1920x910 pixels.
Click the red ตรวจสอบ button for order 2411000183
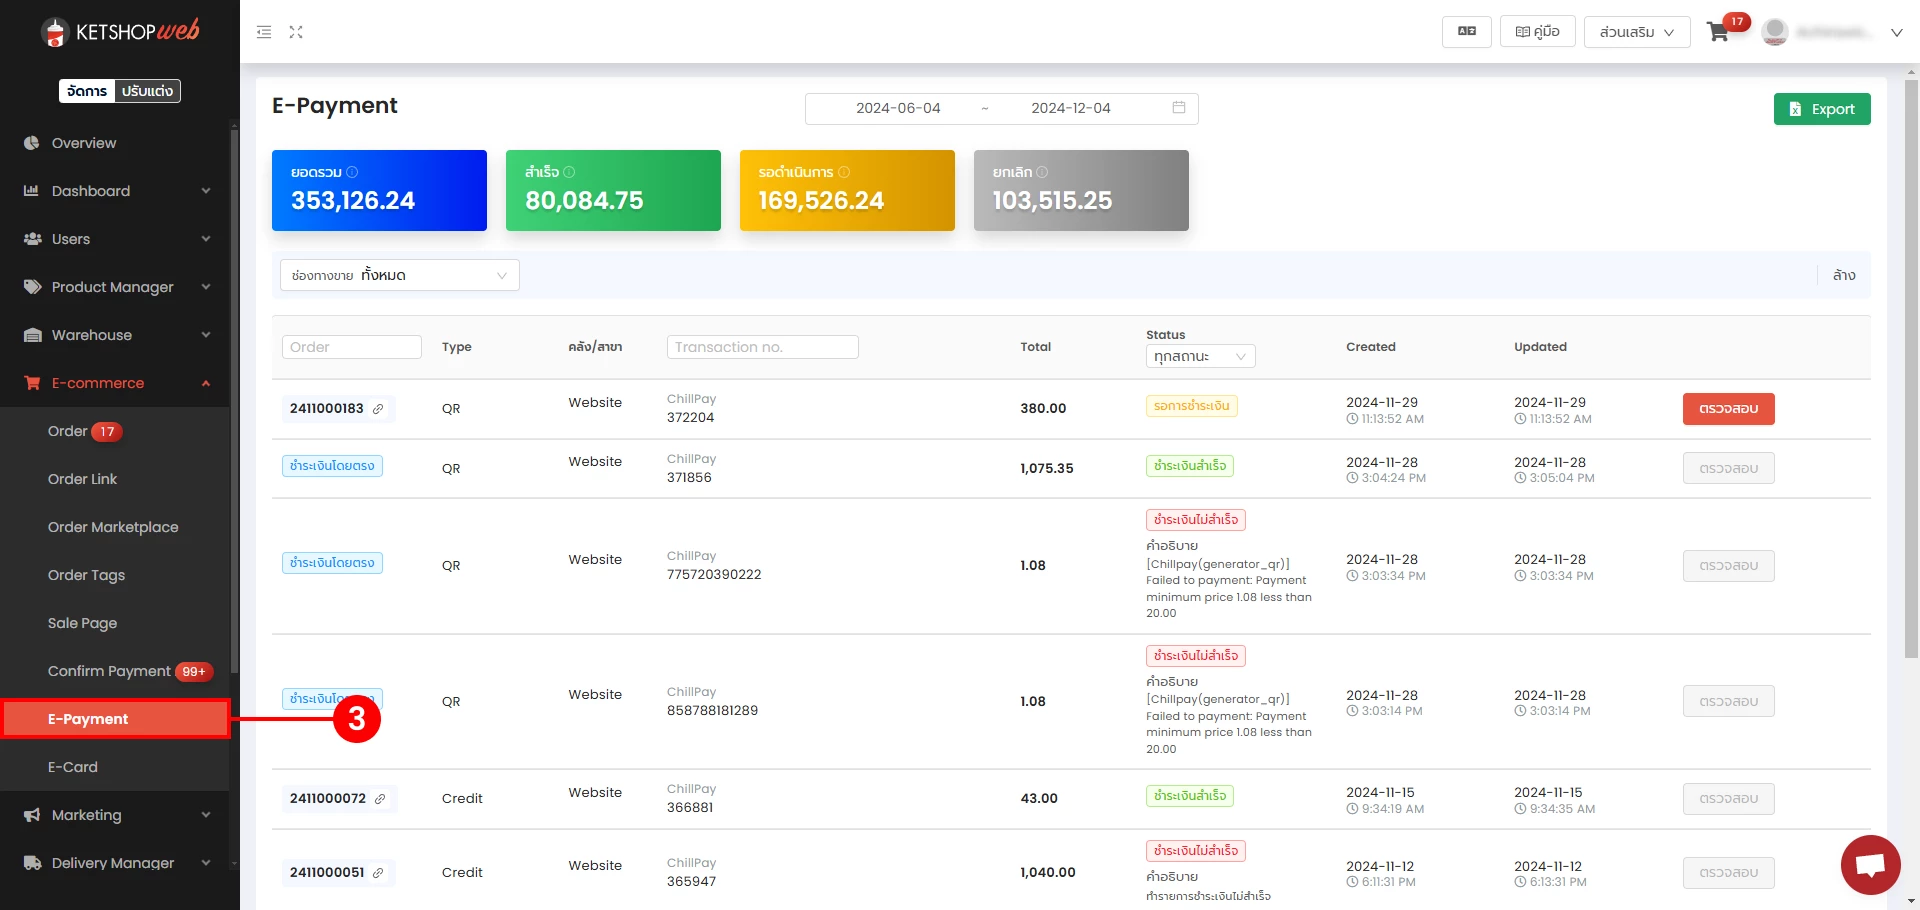(1728, 409)
